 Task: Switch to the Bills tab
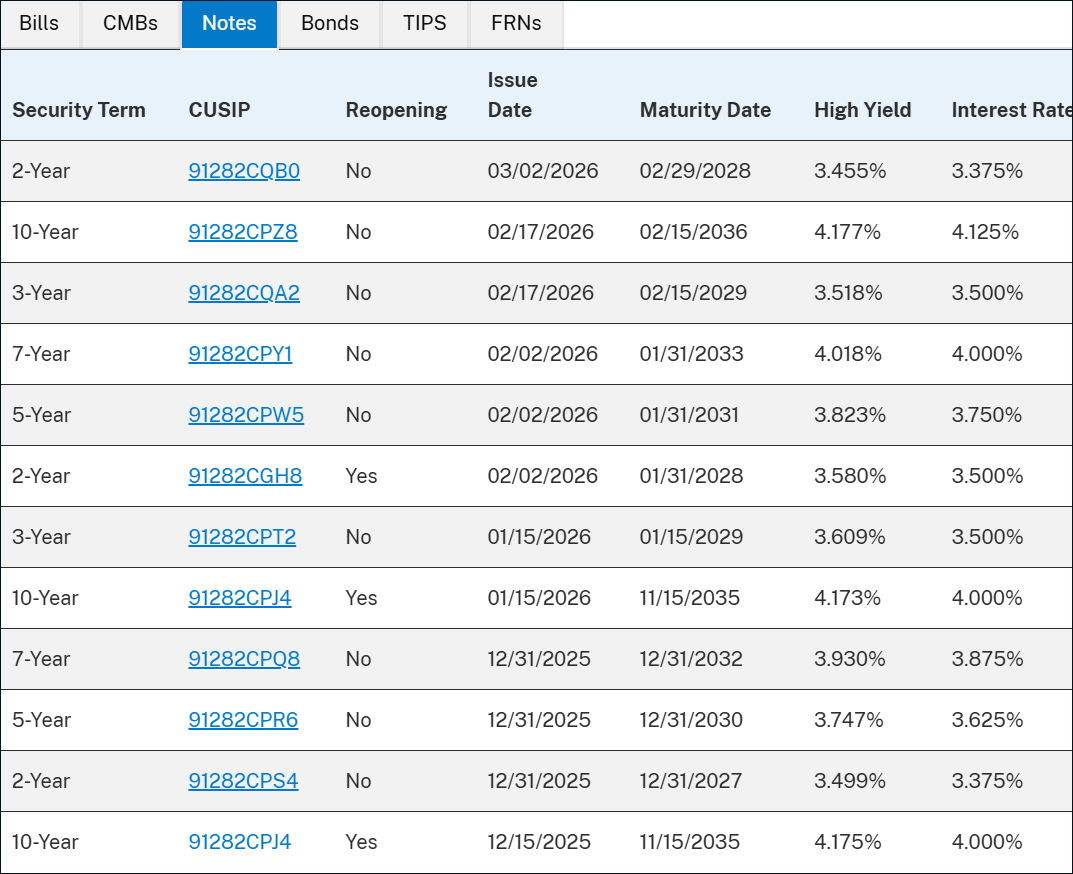(39, 23)
